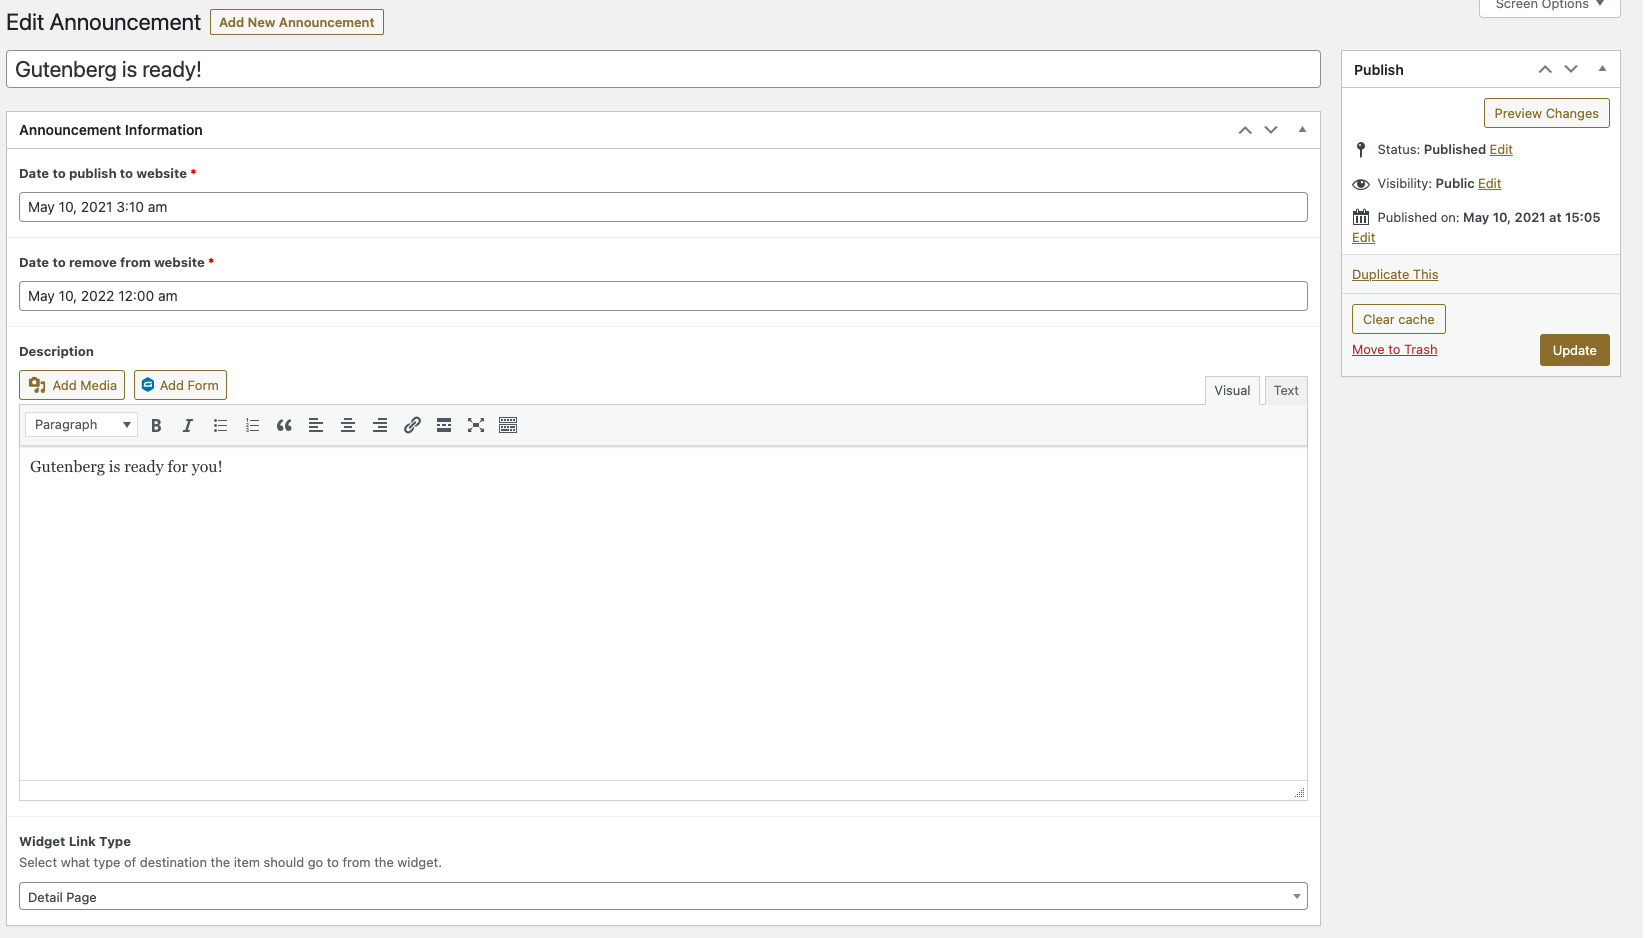Toggle italic formatting in editor toolbar
The width and height of the screenshot is (1645, 938).
click(188, 425)
